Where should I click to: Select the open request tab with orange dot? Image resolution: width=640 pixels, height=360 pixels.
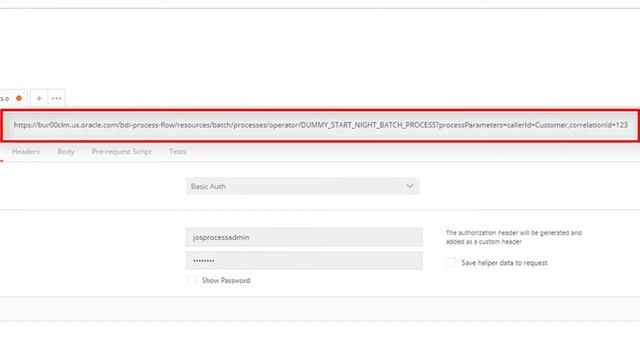pos(12,98)
